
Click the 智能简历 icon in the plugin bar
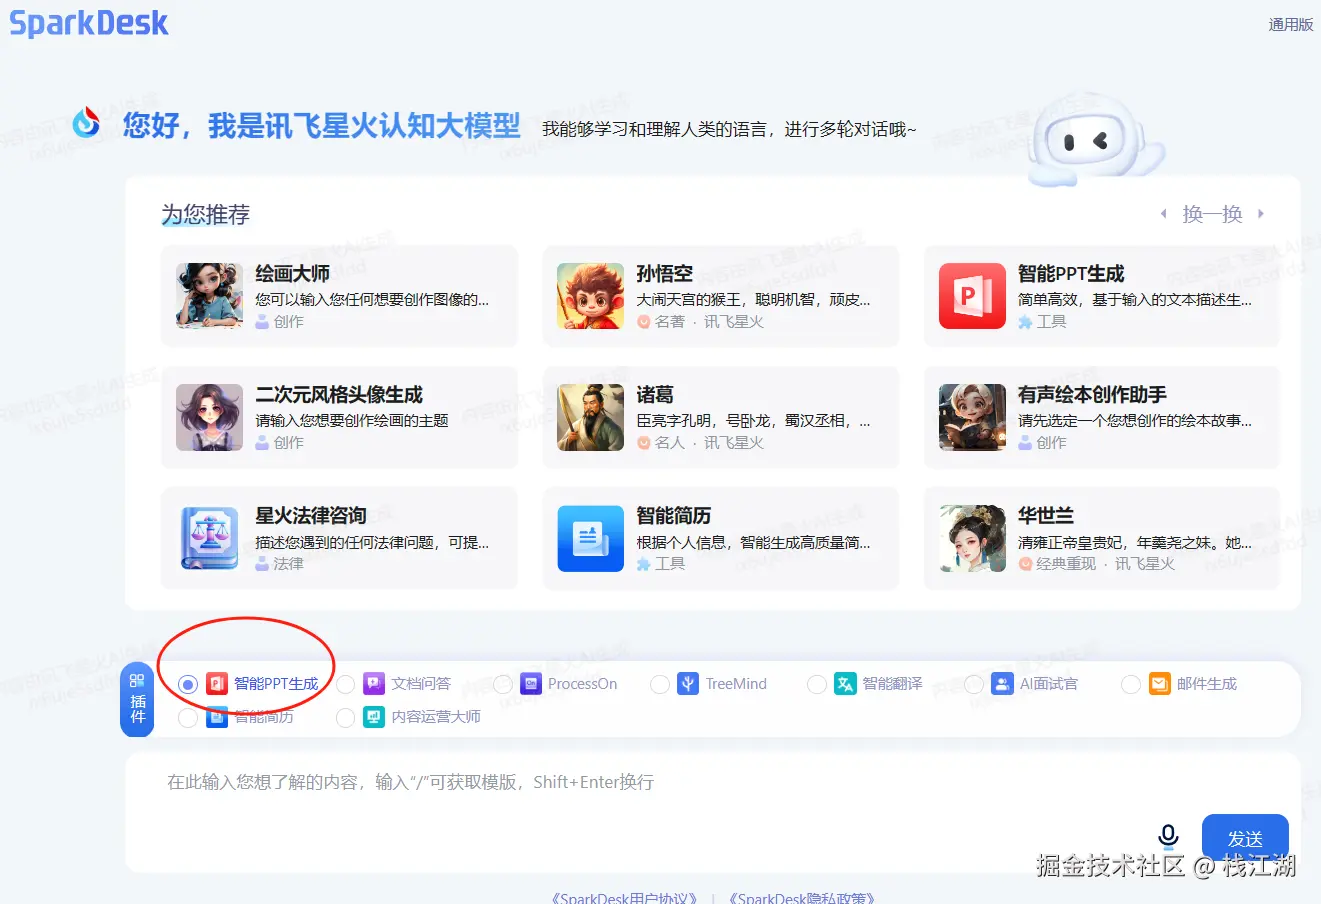(x=217, y=717)
